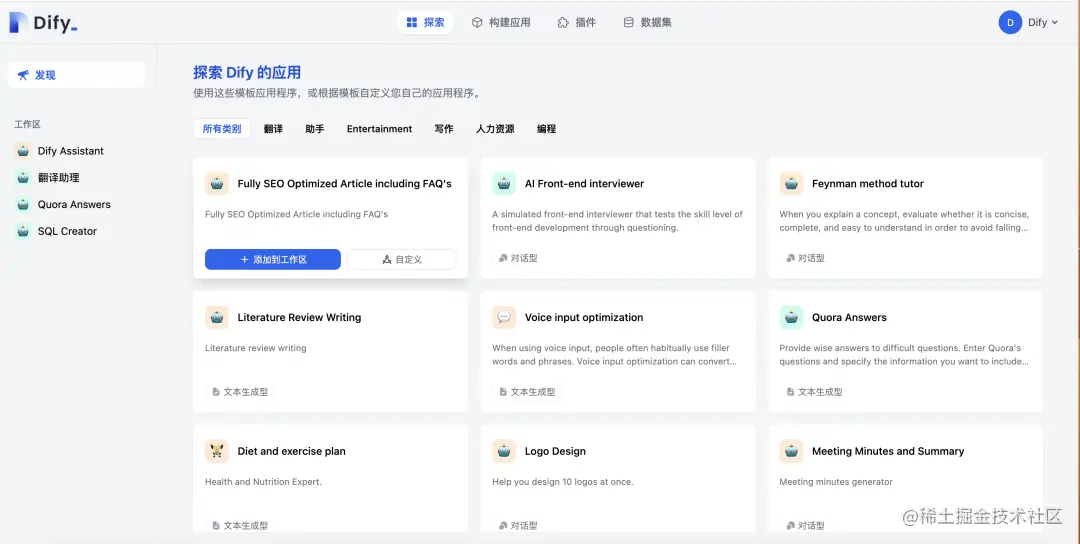Image resolution: width=1080 pixels, height=544 pixels.
Task: Click the Literature Review Writing card icon
Action: click(x=217, y=317)
